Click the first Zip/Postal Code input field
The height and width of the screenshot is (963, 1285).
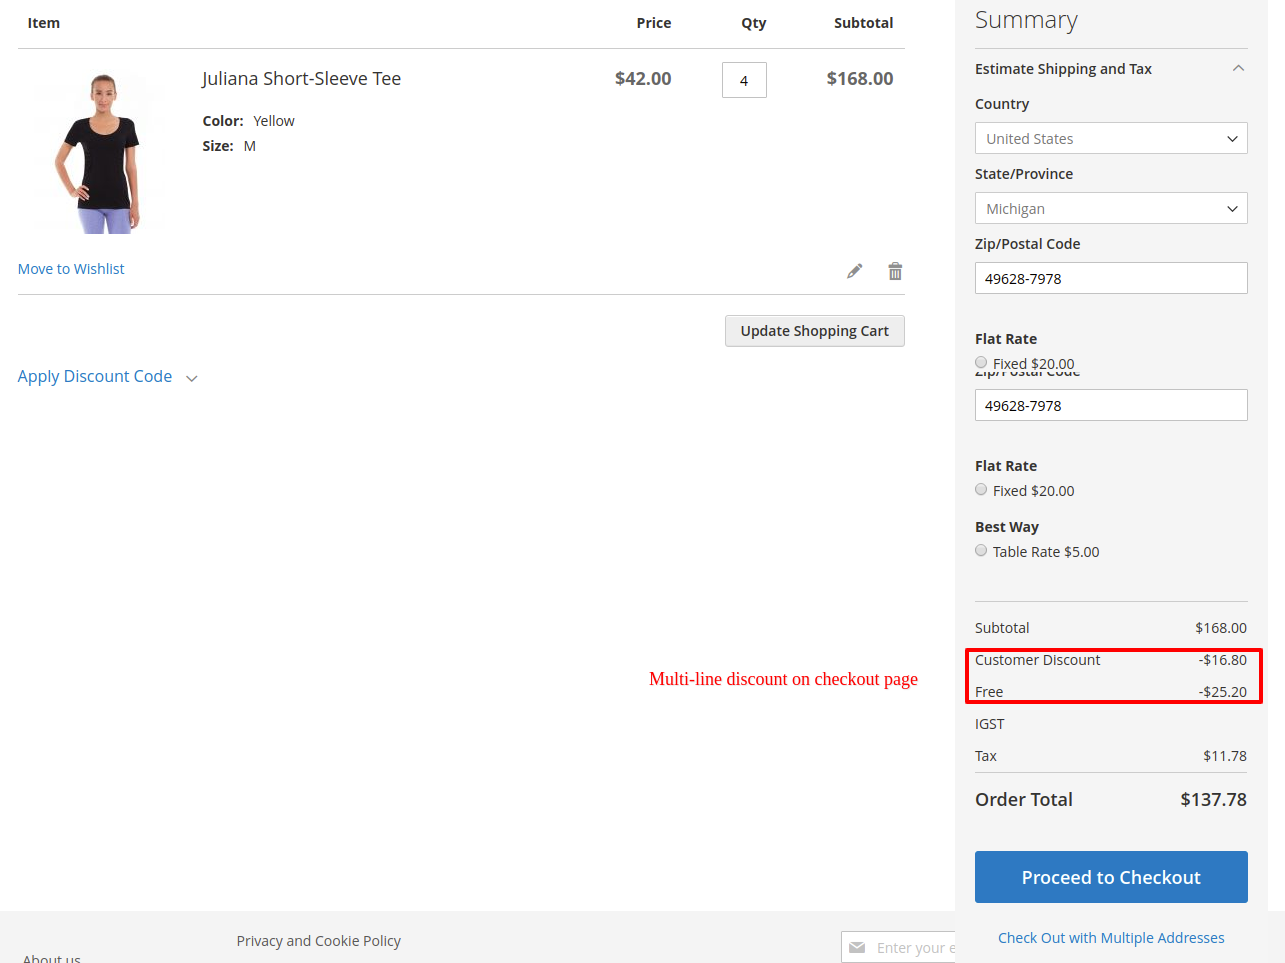pyautogui.click(x=1110, y=279)
